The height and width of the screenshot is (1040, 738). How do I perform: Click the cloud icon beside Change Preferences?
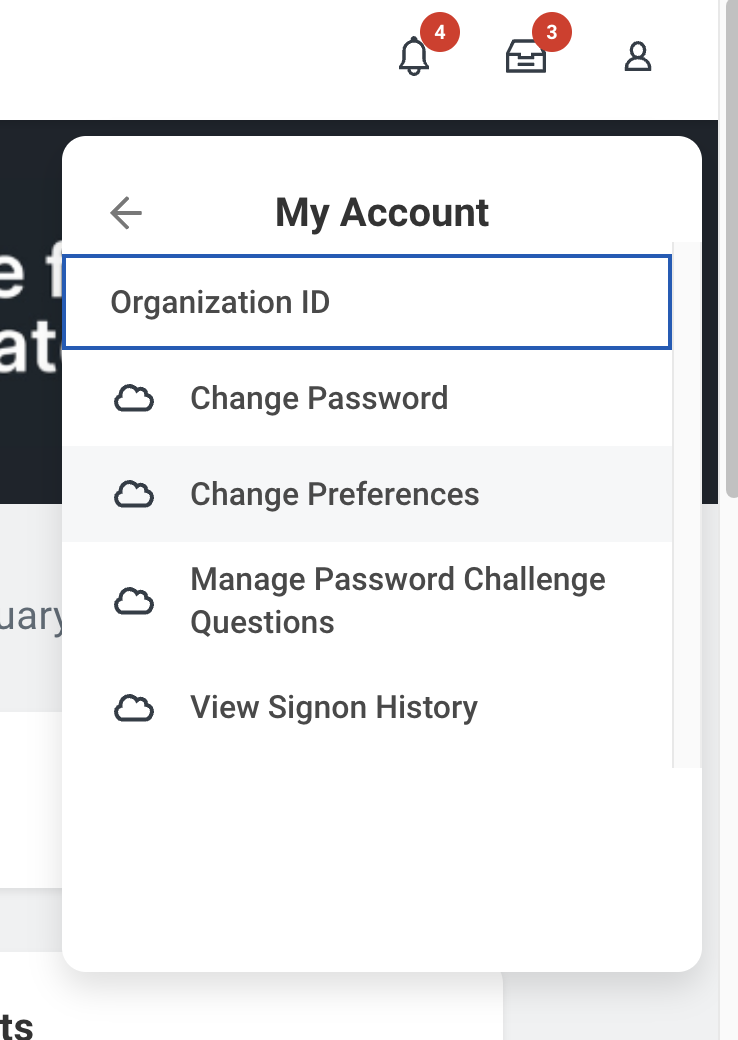coord(133,495)
